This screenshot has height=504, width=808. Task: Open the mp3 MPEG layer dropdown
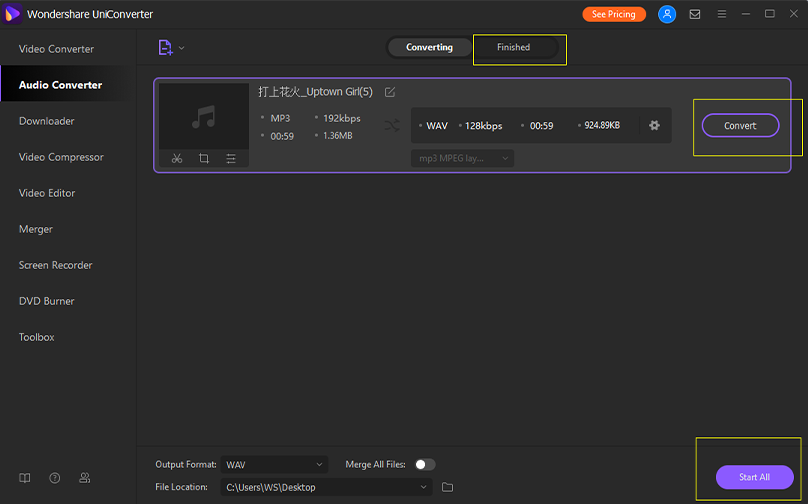[462, 158]
